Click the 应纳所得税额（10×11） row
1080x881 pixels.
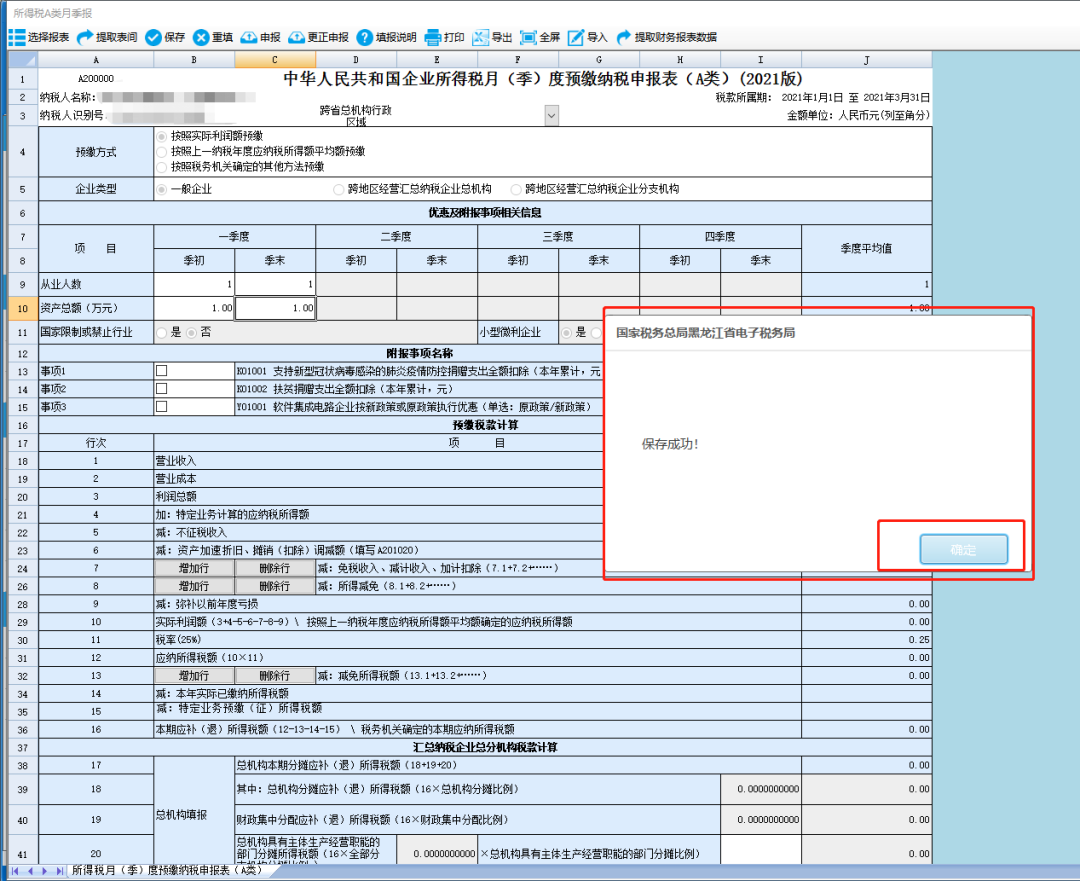tap(477, 658)
